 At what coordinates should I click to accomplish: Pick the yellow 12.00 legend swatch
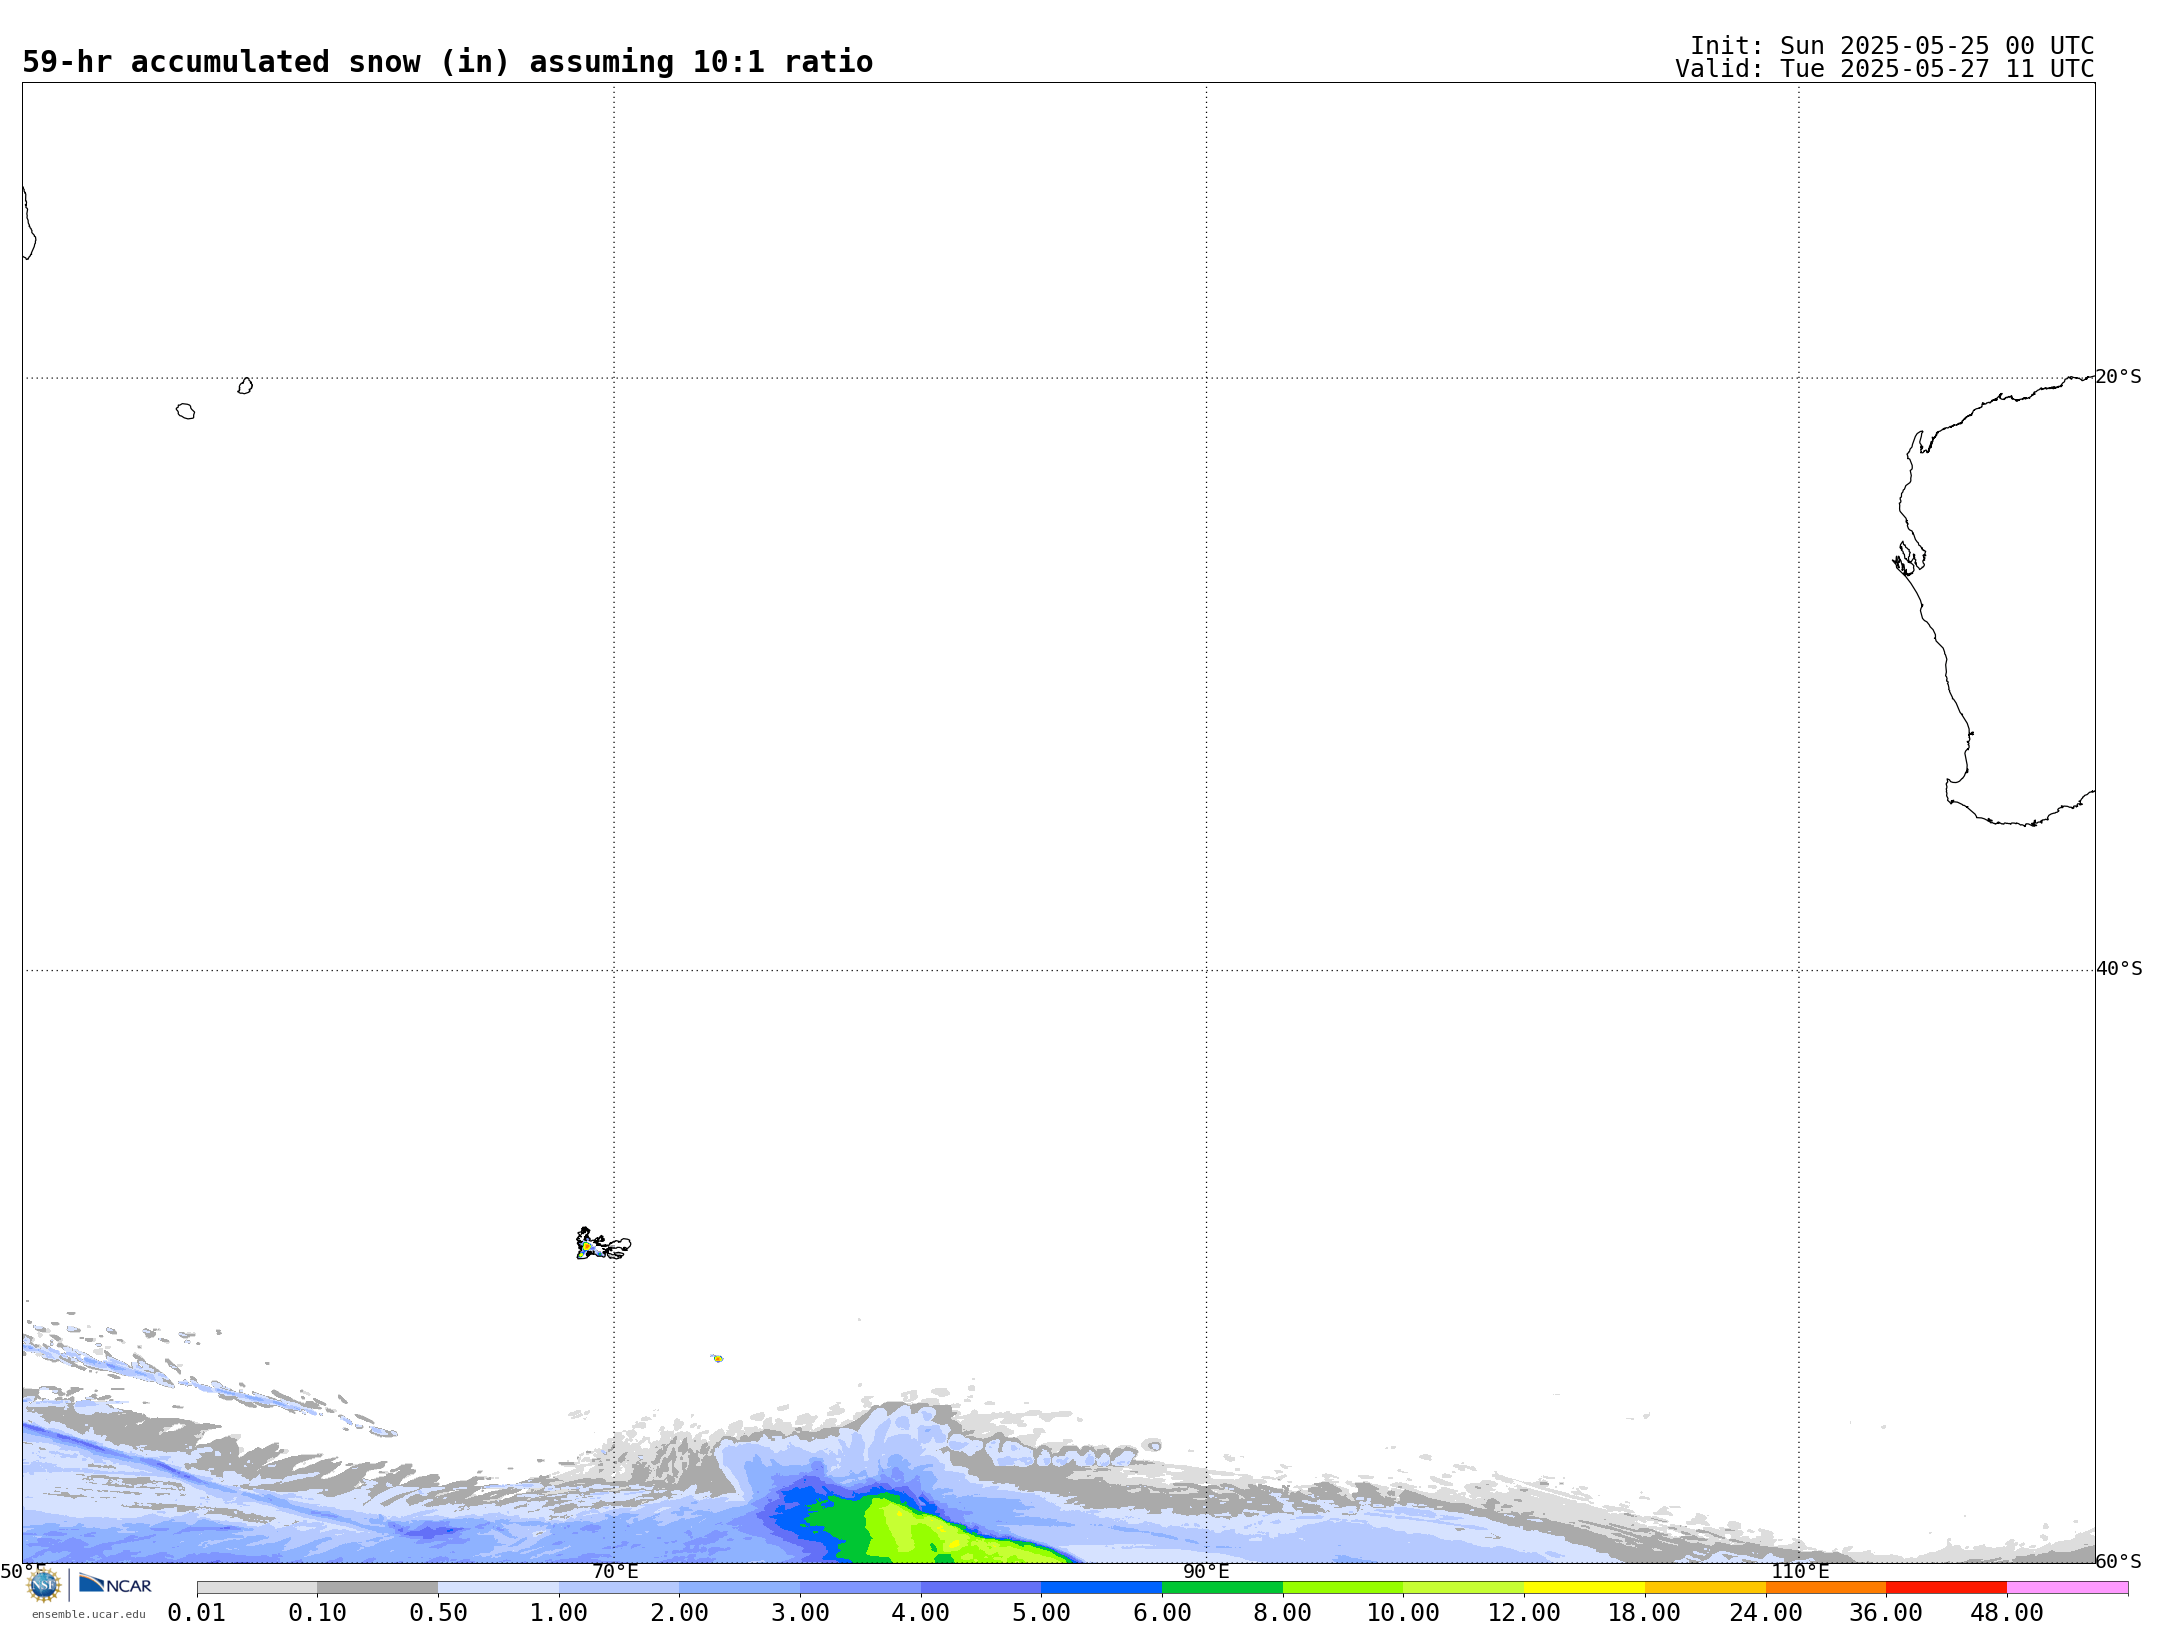(1584, 1588)
